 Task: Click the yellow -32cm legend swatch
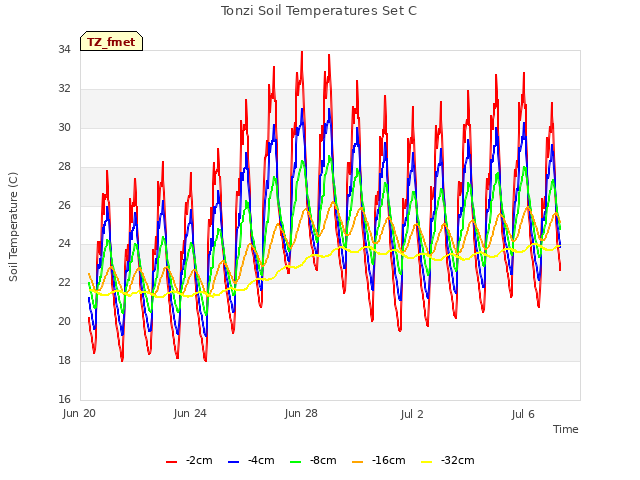[426, 462]
